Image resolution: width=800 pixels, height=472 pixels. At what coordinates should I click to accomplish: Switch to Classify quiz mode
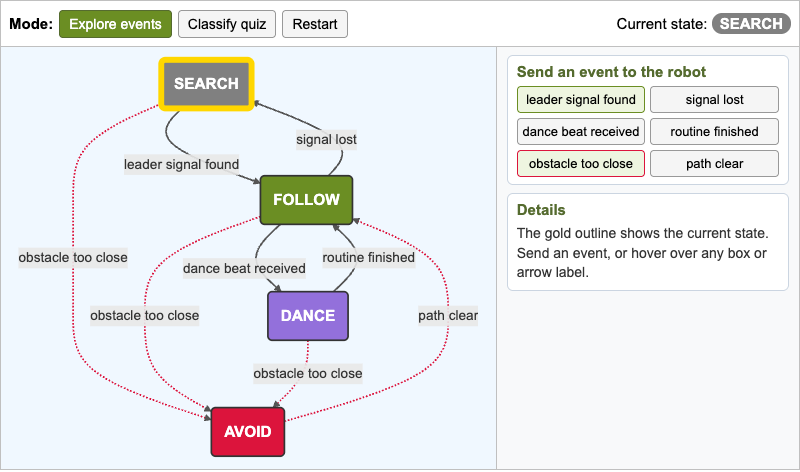coord(227,24)
